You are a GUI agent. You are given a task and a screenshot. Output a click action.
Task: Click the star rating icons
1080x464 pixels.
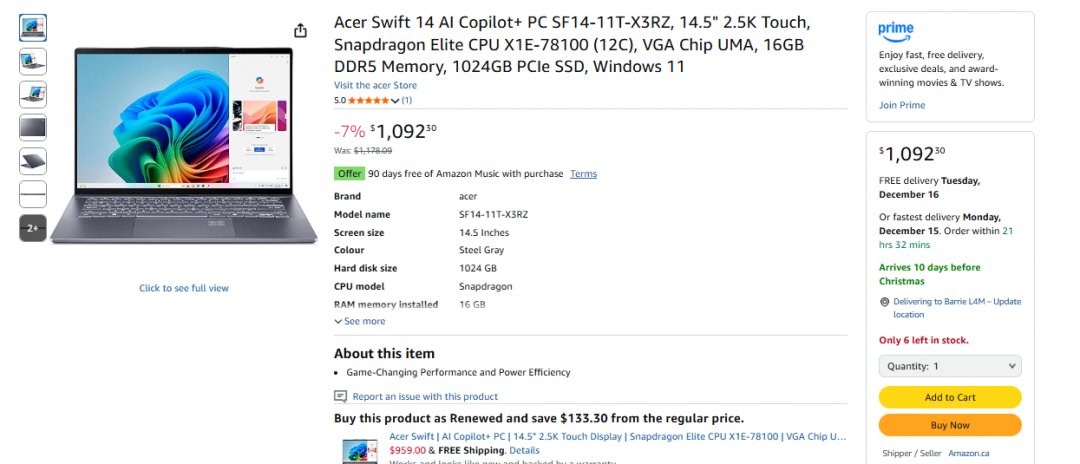click(367, 100)
